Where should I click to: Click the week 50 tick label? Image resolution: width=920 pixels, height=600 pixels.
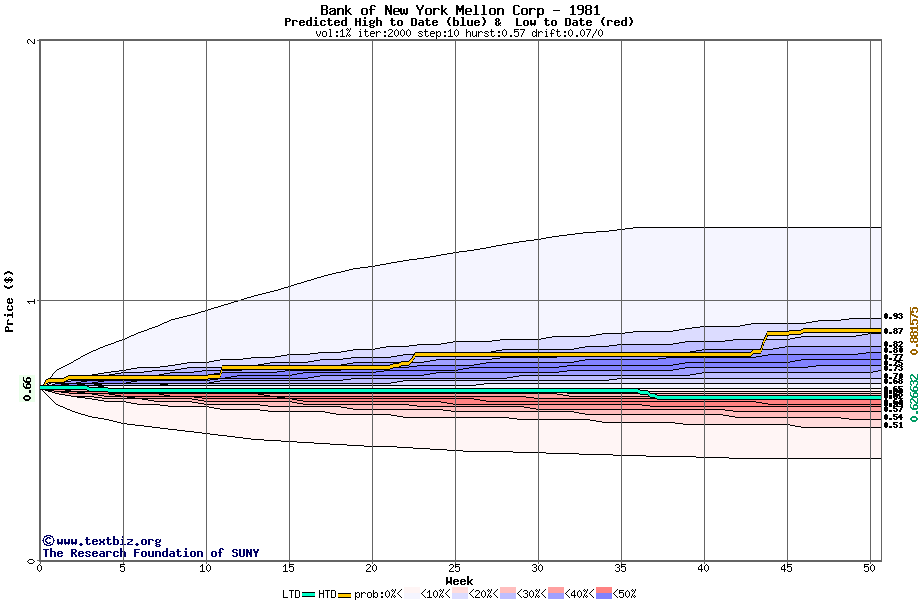click(870, 569)
